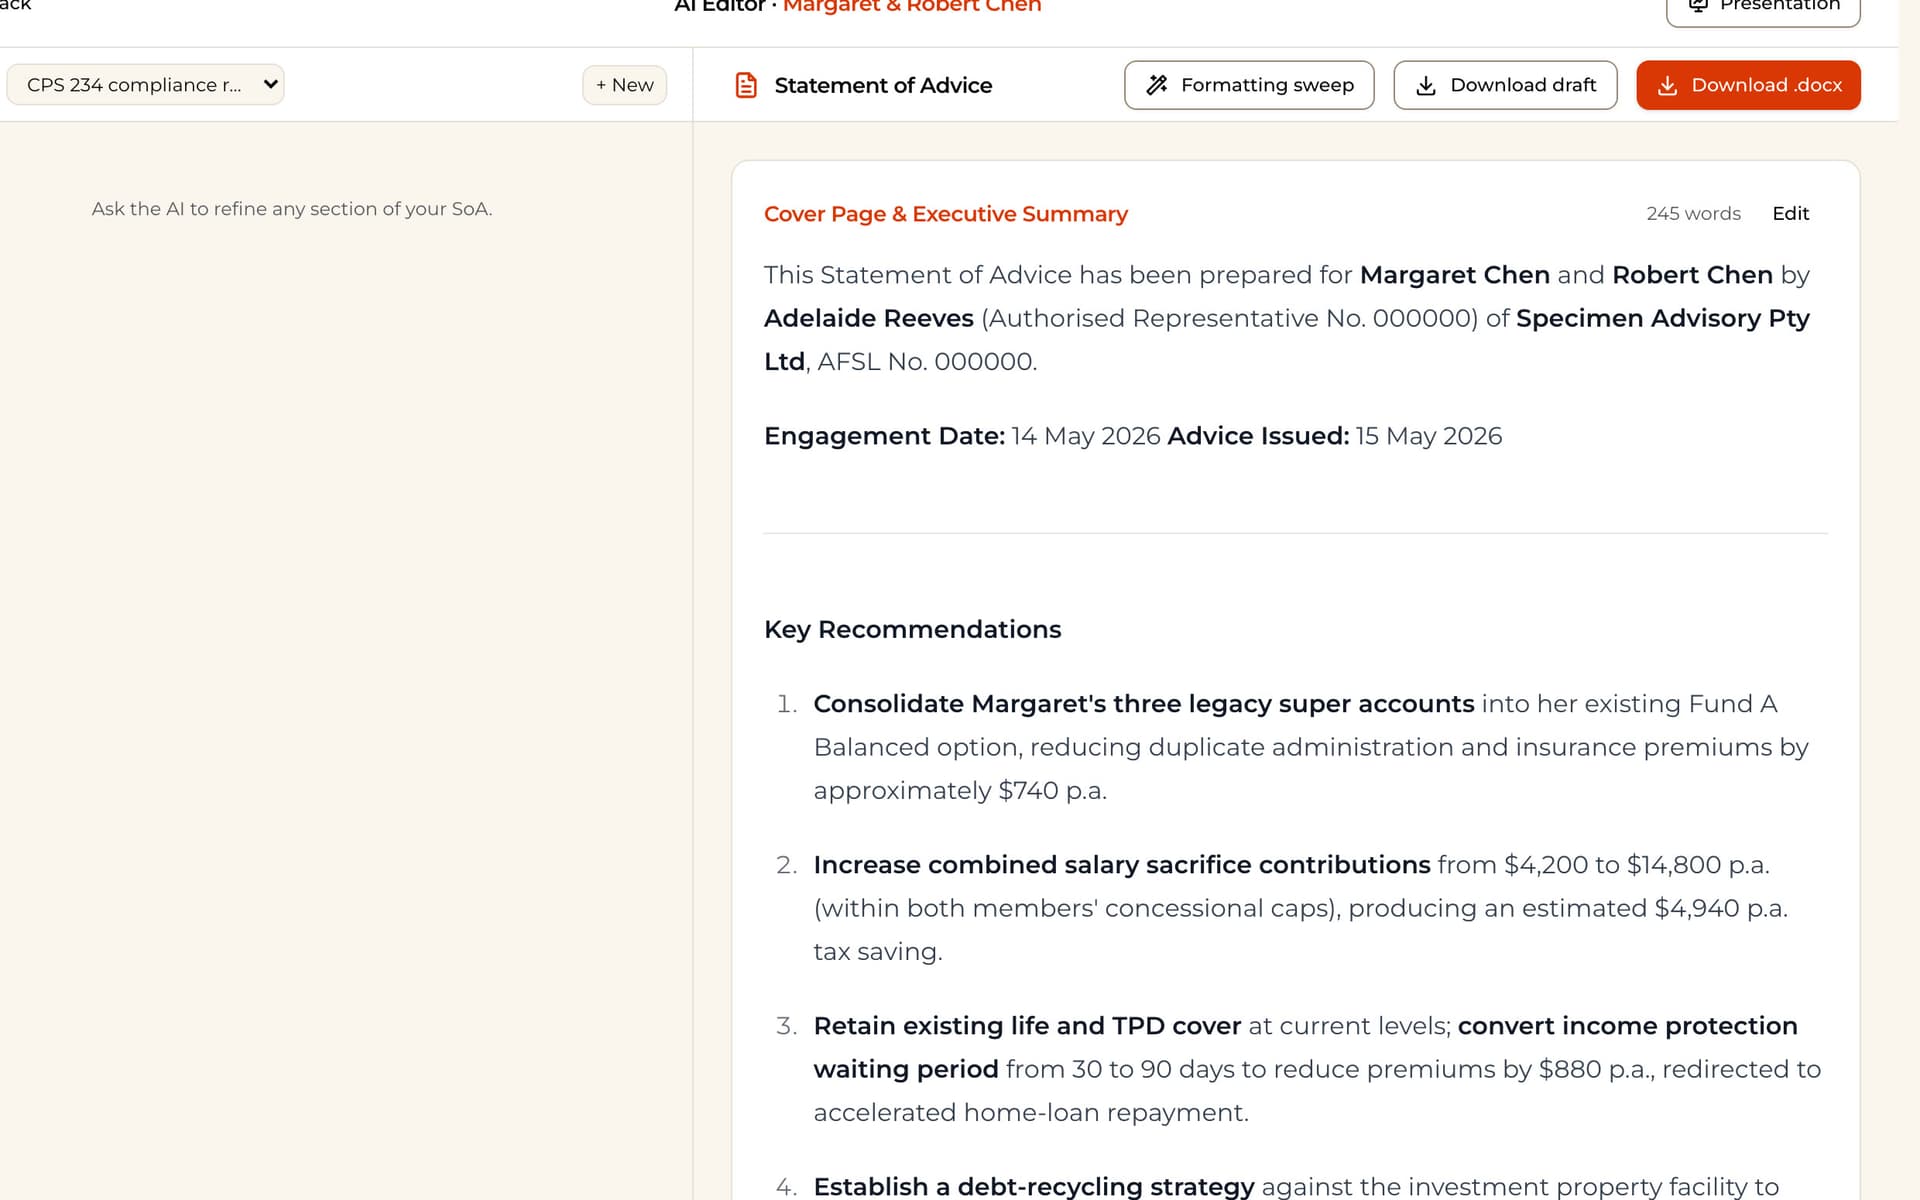
Task: Click the Margaret & Robert Chen client link
Action: (912, 6)
